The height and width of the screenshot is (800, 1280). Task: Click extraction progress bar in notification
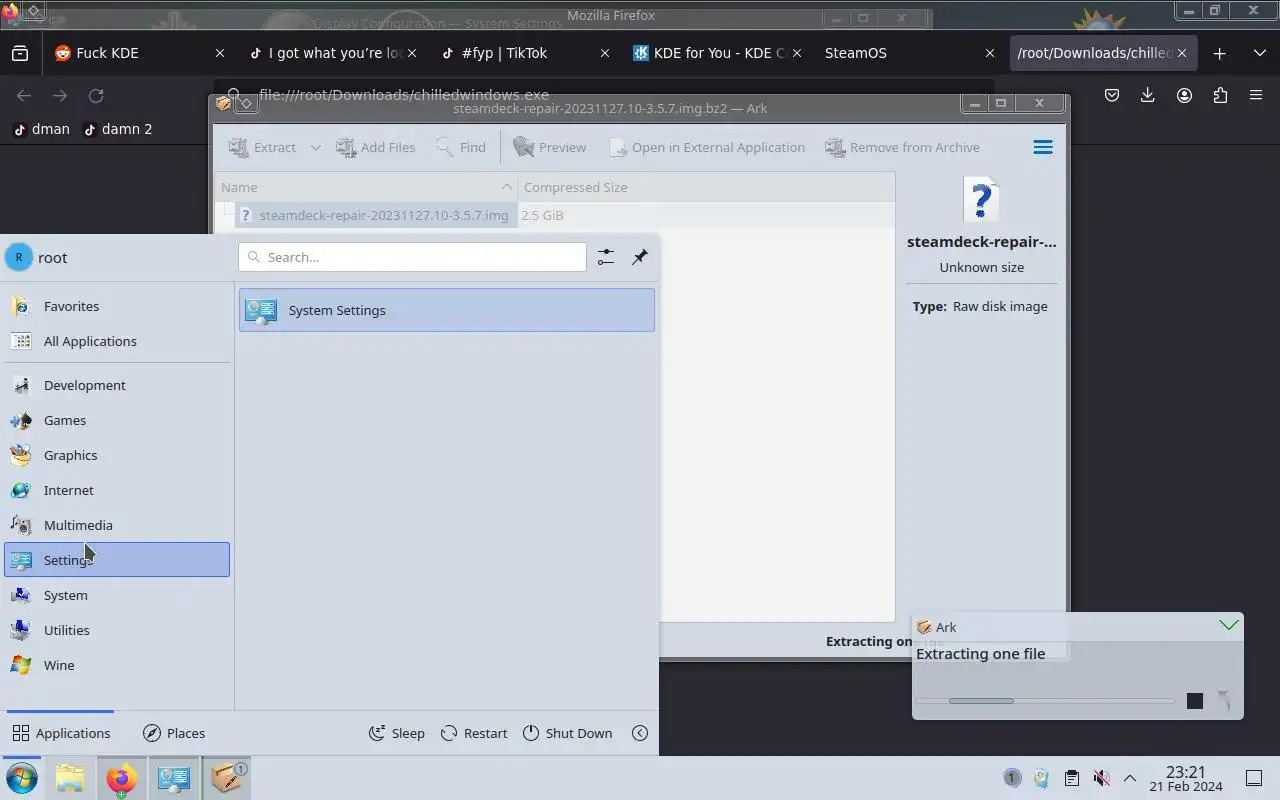(x=1045, y=701)
